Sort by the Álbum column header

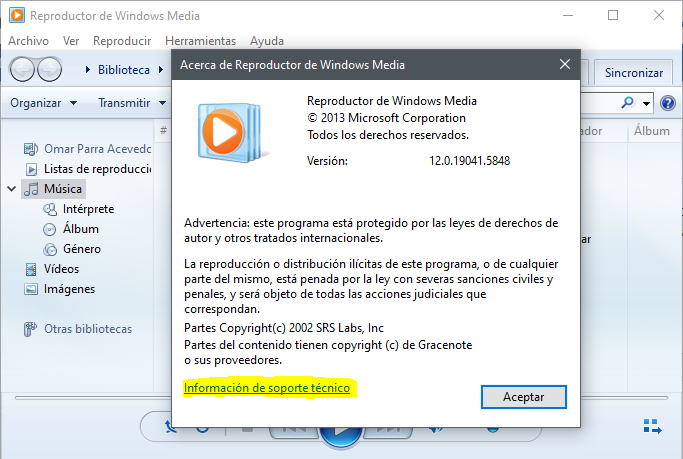652,131
